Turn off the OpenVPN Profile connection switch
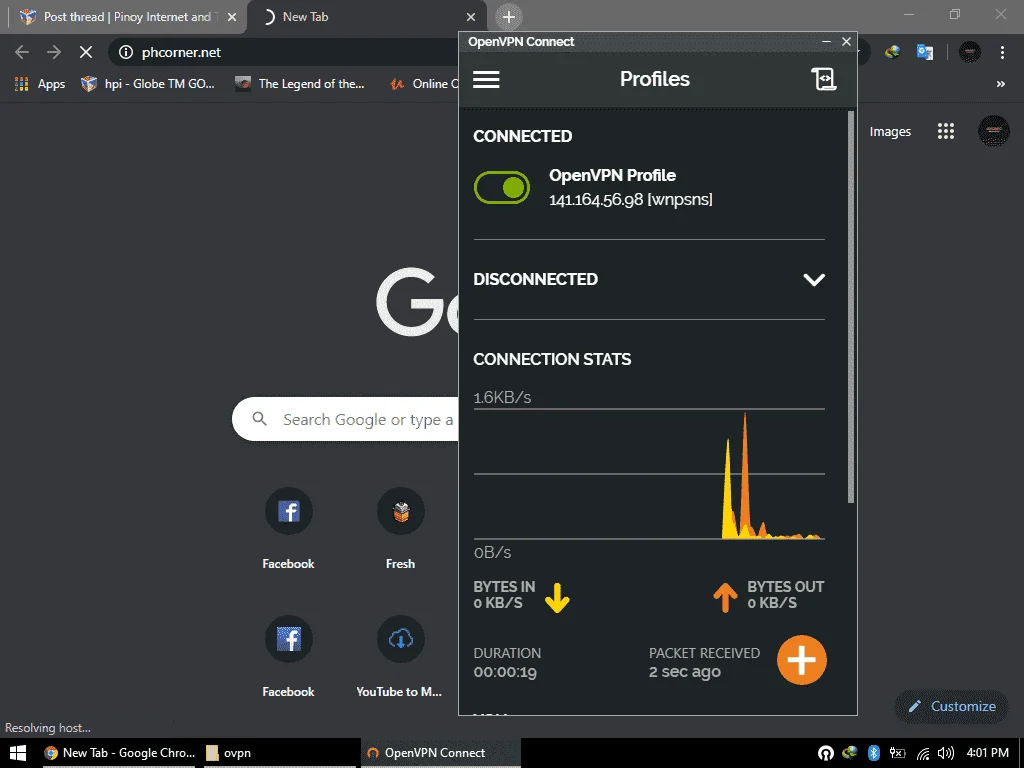 click(502, 187)
